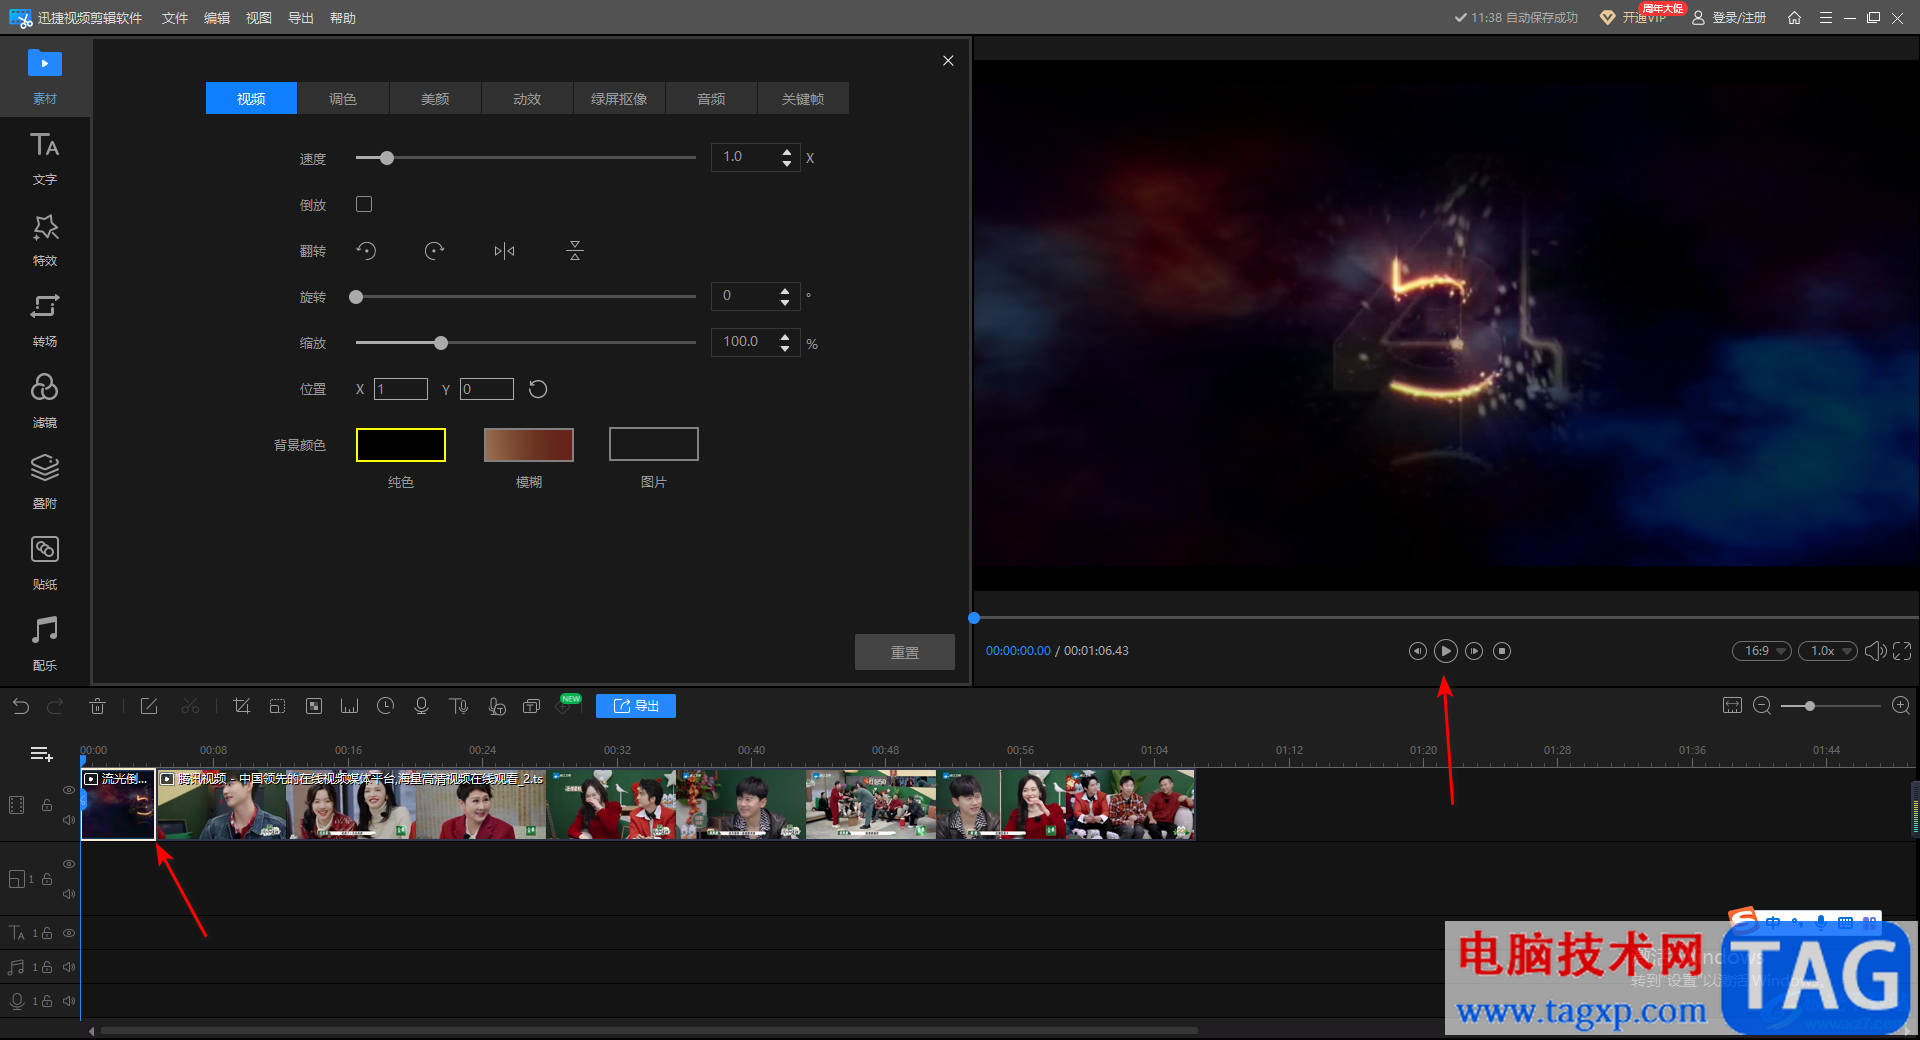1920x1040 pixels.
Task: Click the microphone voice-over icon
Action: pyautogui.click(x=421, y=706)
